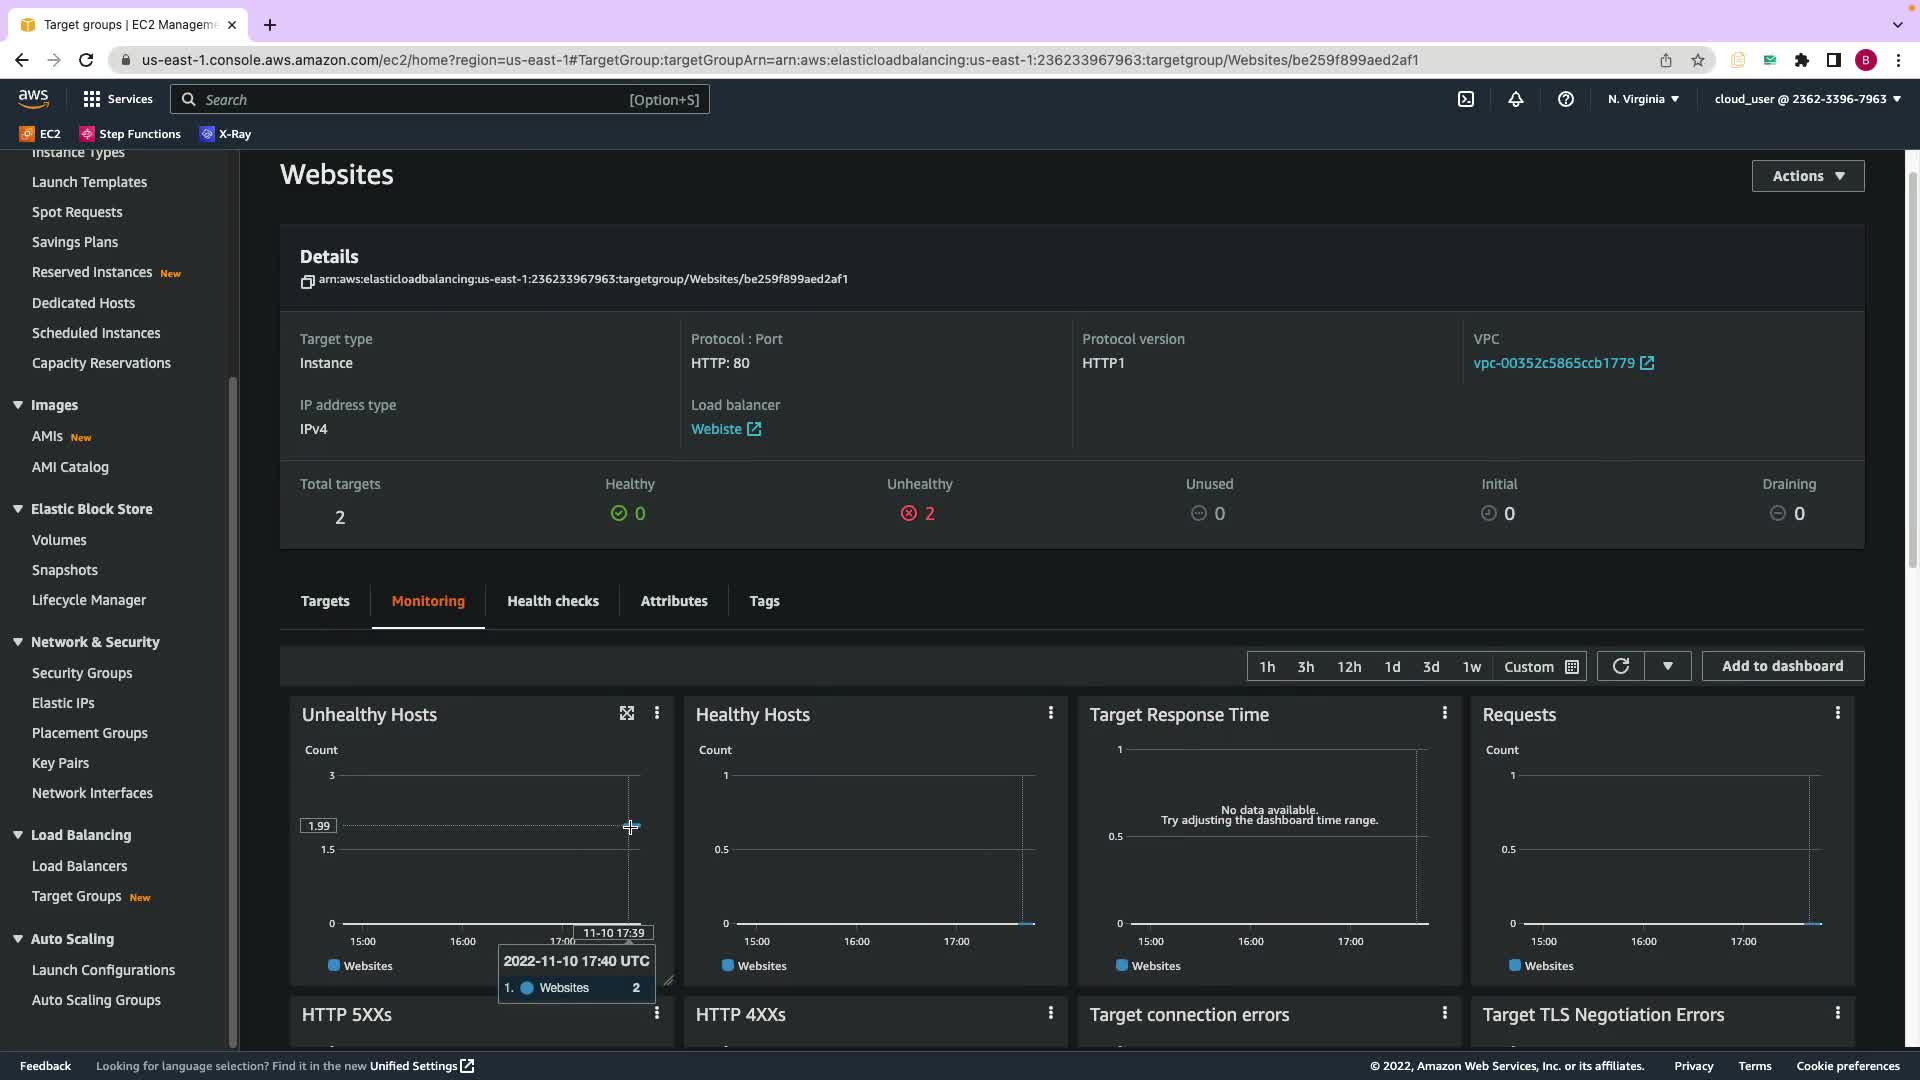Open AWS CloudShell icon in header
The width and height of the screenshot is (1920, 1080).
pos(1465,99)
